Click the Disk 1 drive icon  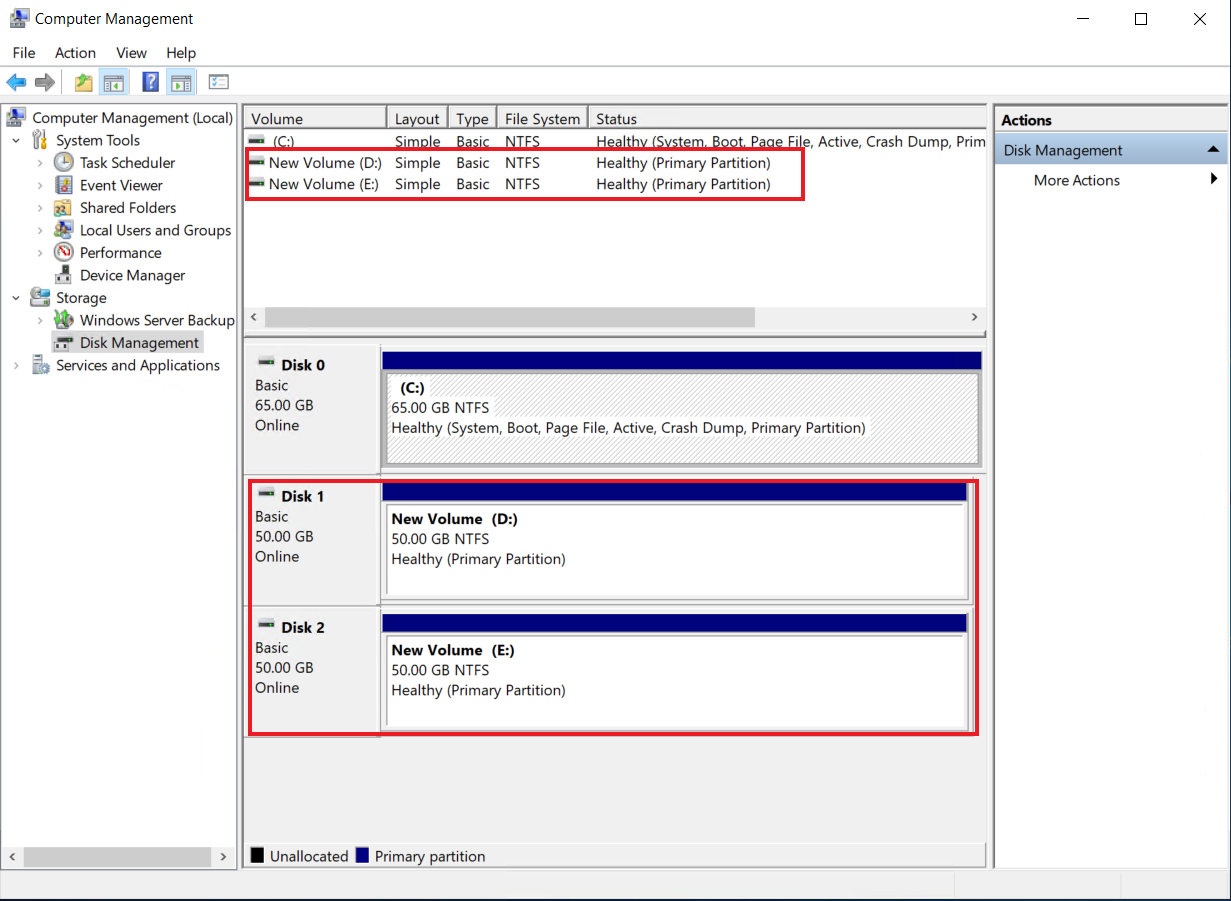click(266, 492)
